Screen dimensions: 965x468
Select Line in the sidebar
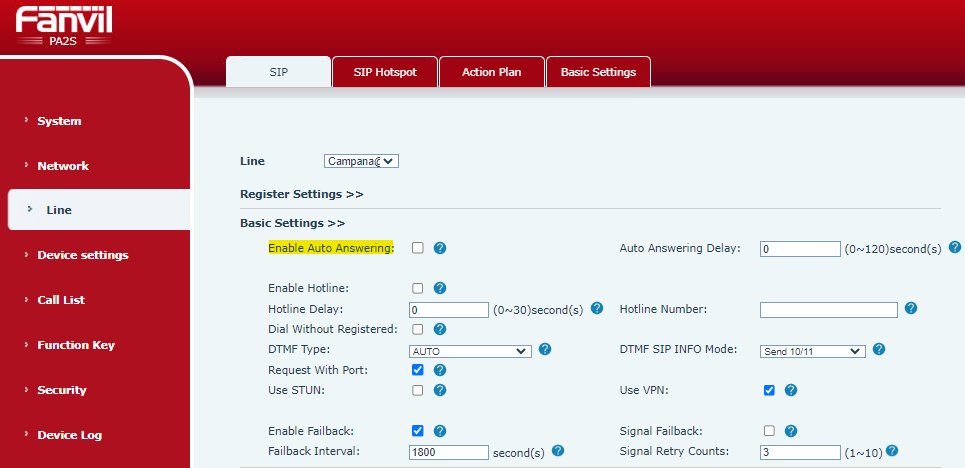coord(98,210)
